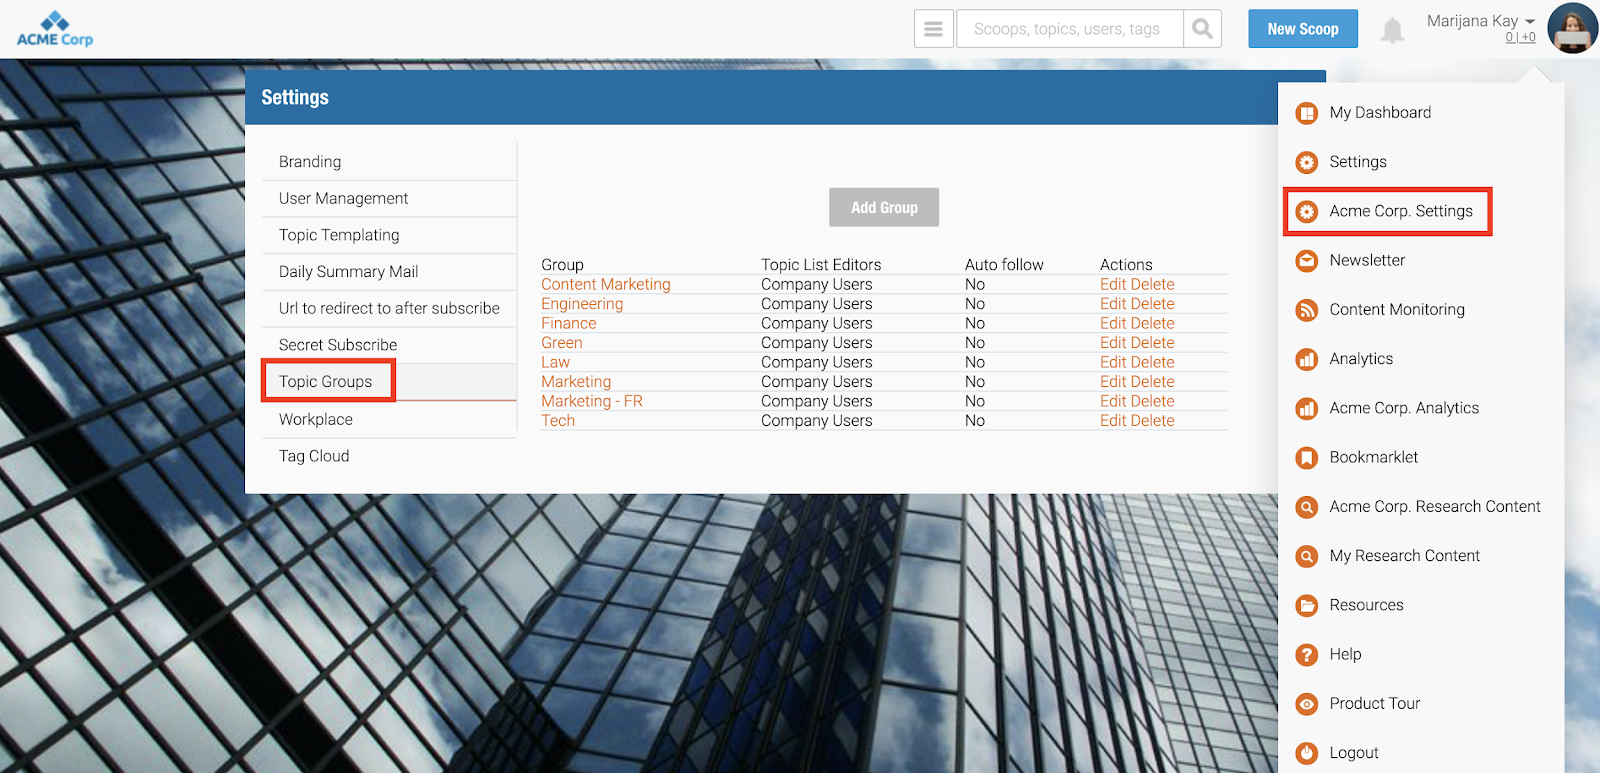Open My Dashboard from user menu
The height and width of the screenshot is (773, 1600).
(x=1380, y=113)
